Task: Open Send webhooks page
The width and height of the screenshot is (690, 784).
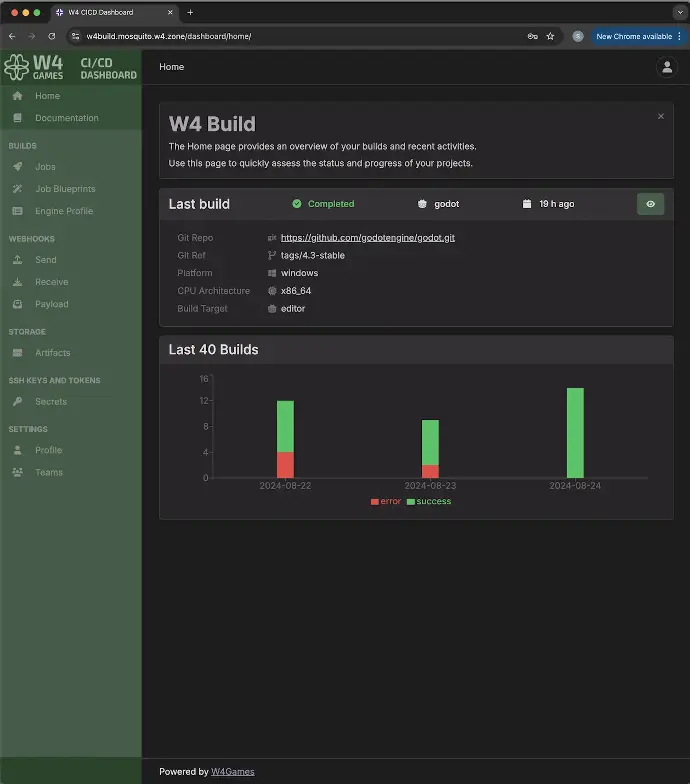Action: (x=46, y=260)
